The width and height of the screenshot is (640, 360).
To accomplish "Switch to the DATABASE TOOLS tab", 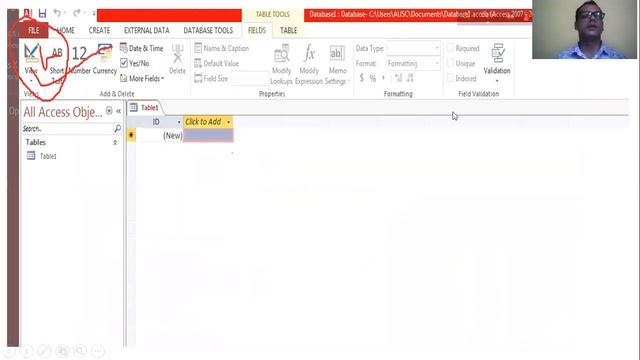I will coord(208,30).
